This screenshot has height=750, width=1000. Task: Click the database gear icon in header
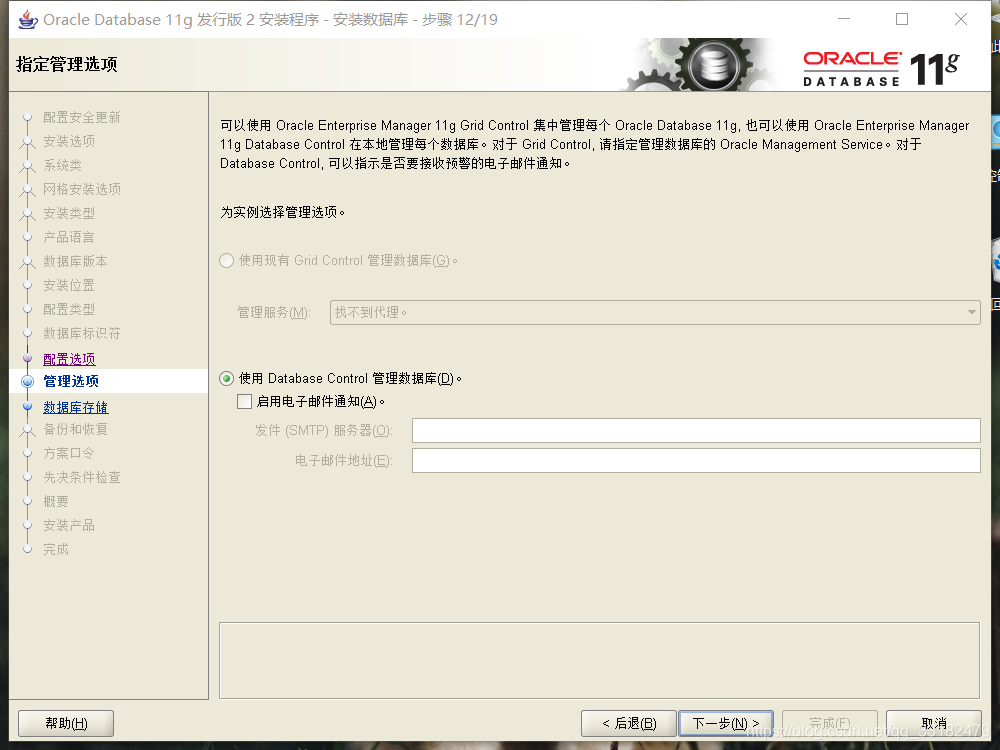click(x=713, y=64)
